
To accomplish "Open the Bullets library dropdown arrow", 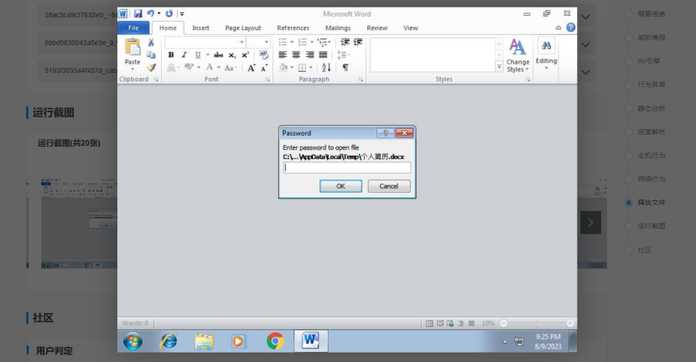I will [292, 42].
